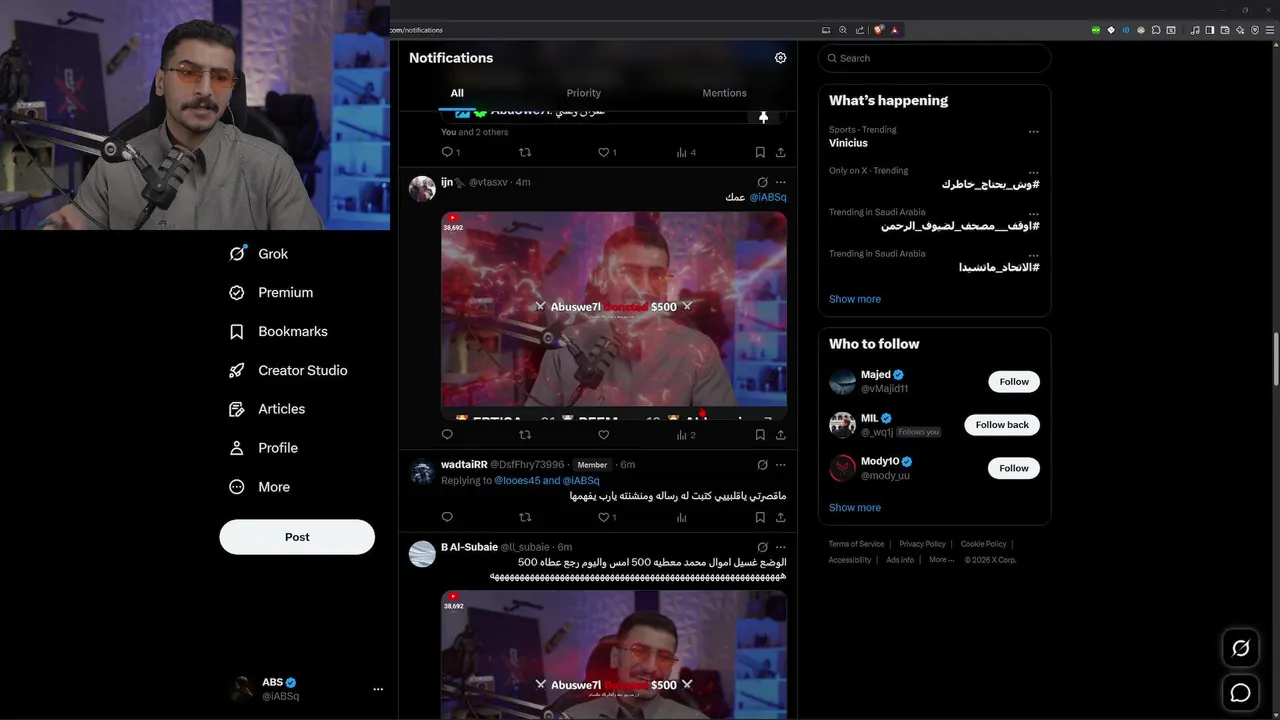Switch to Mentions notifications tab
Screen dimensions: 1280x720
tap(724, 93)
